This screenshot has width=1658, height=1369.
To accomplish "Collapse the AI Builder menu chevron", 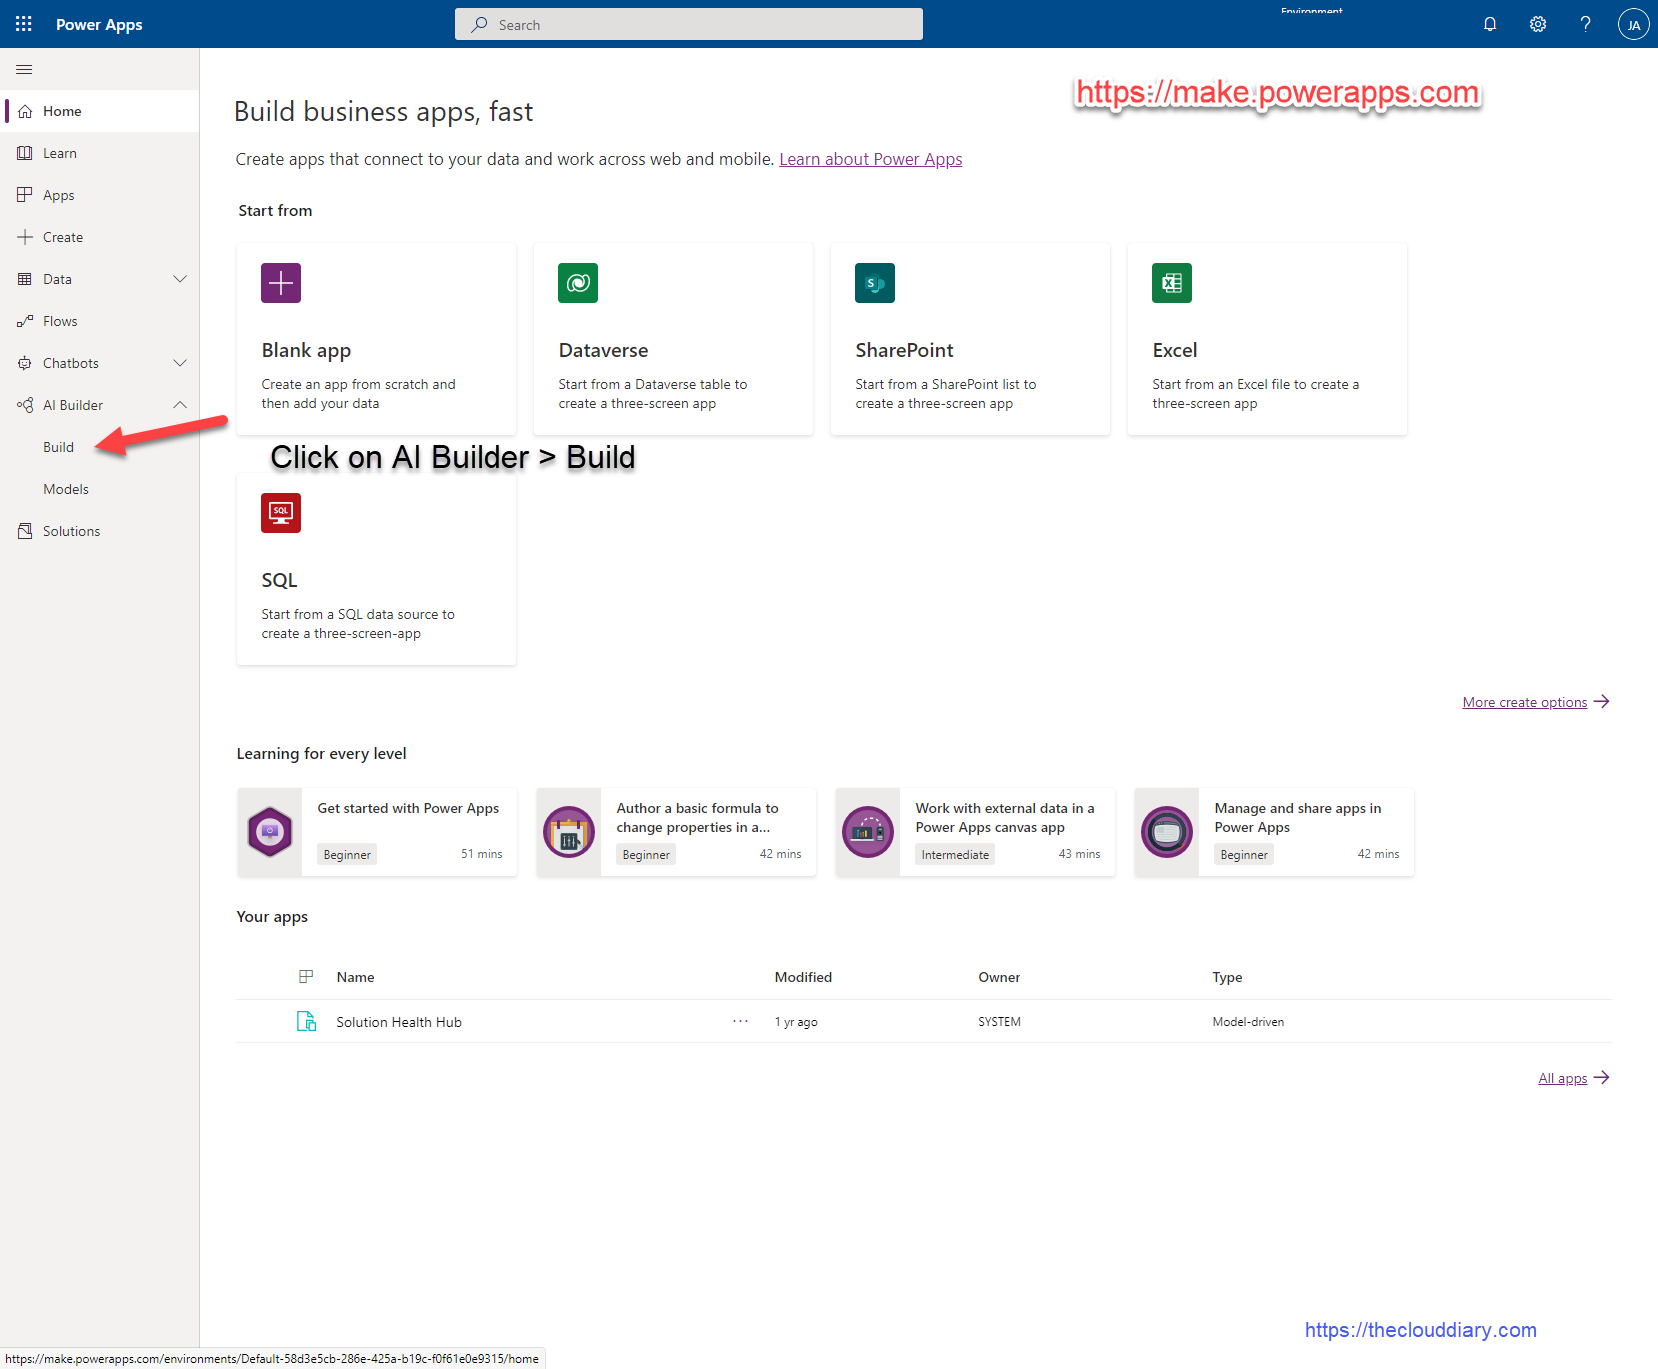I will 180,405.
